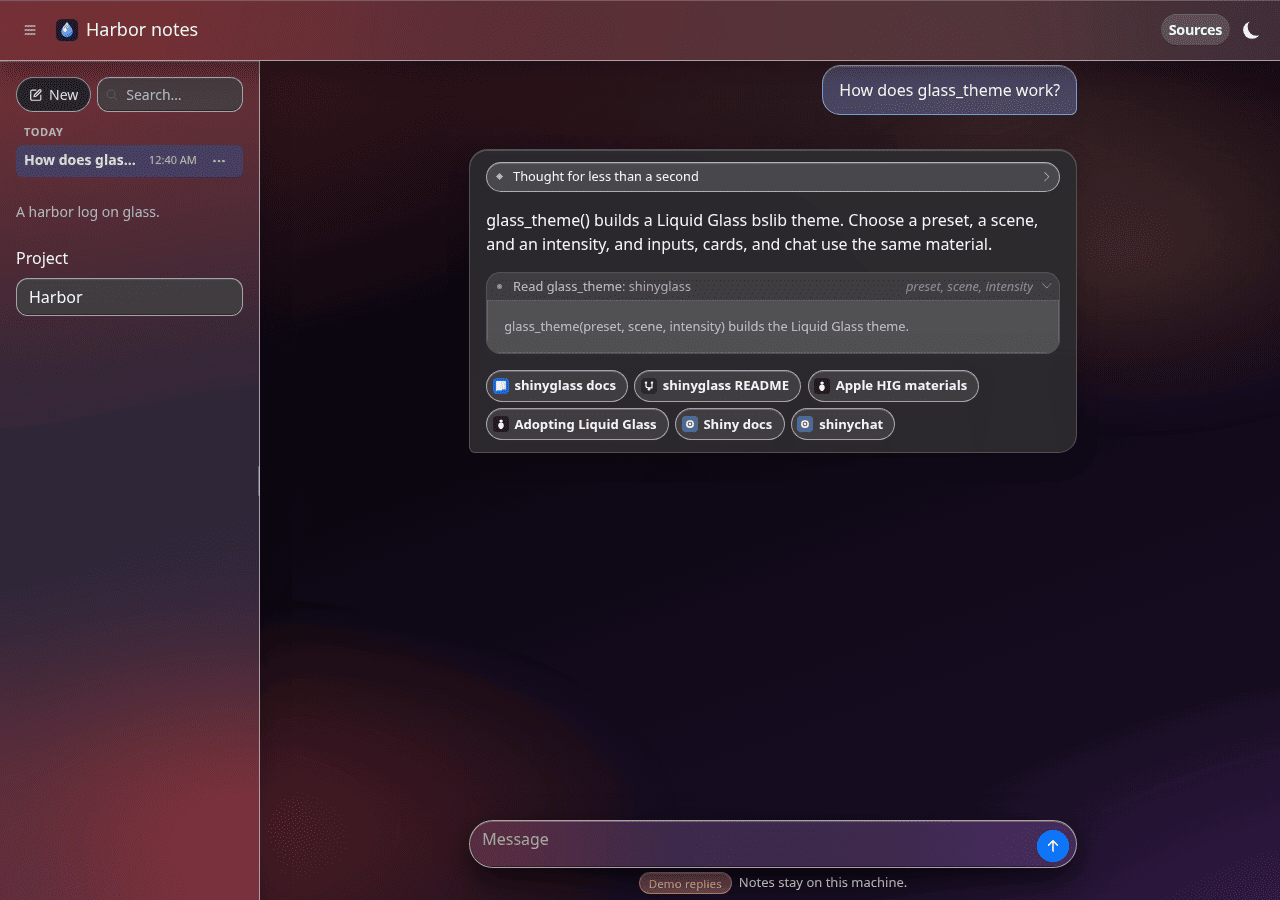
Task: Click the 'Harbor notes' title text
Action: coord(142,30)
